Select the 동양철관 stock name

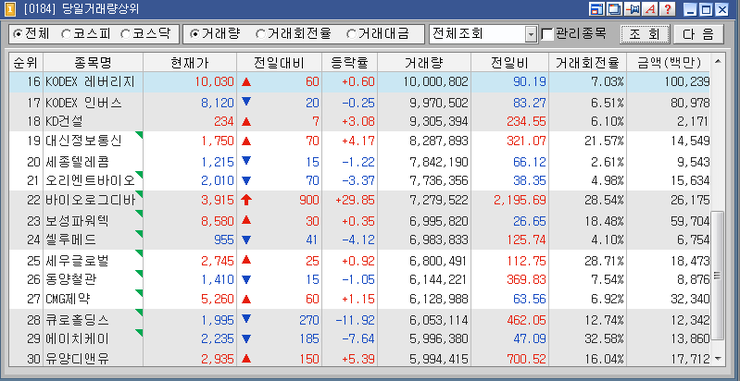[71, 280]
